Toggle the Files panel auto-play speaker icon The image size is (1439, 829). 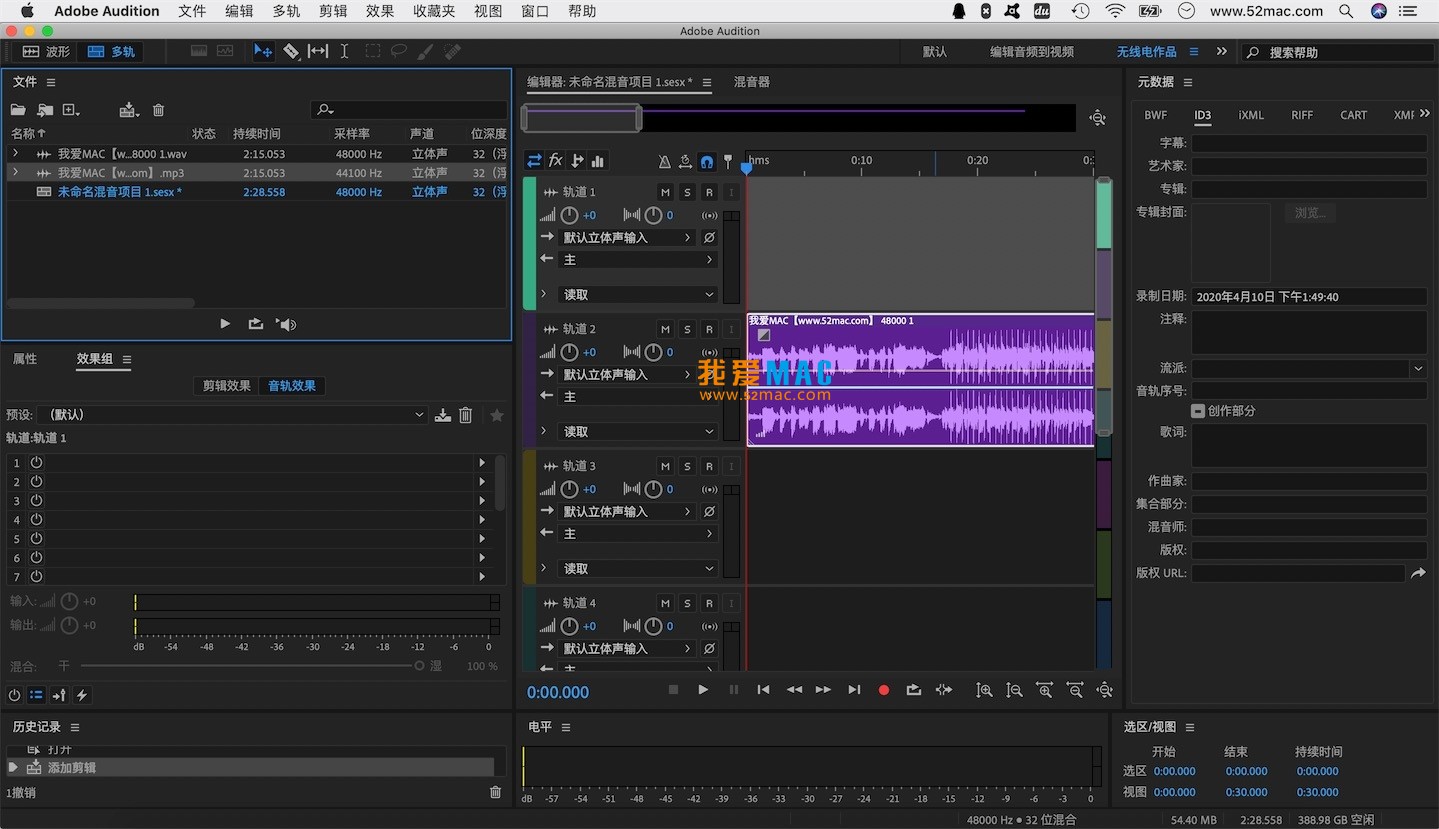(x=286, y=324)
